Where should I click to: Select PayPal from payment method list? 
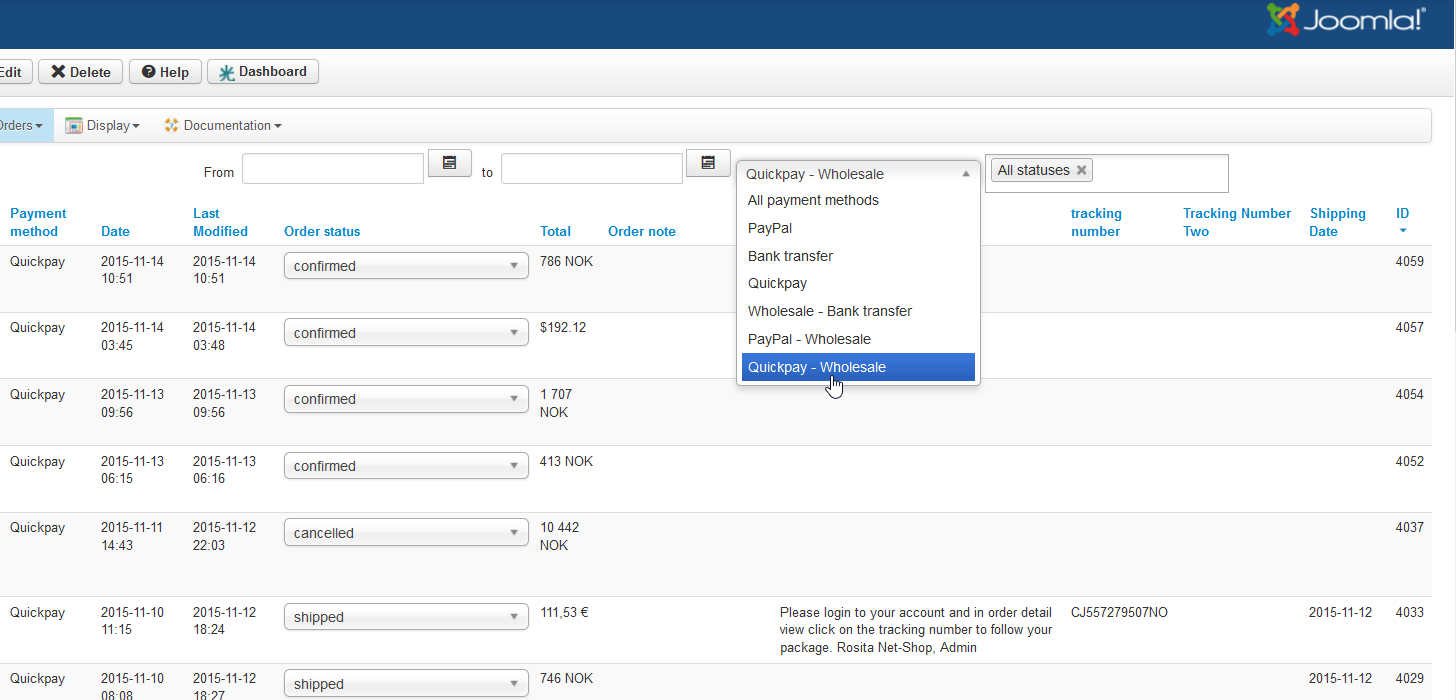click(770, 228)
